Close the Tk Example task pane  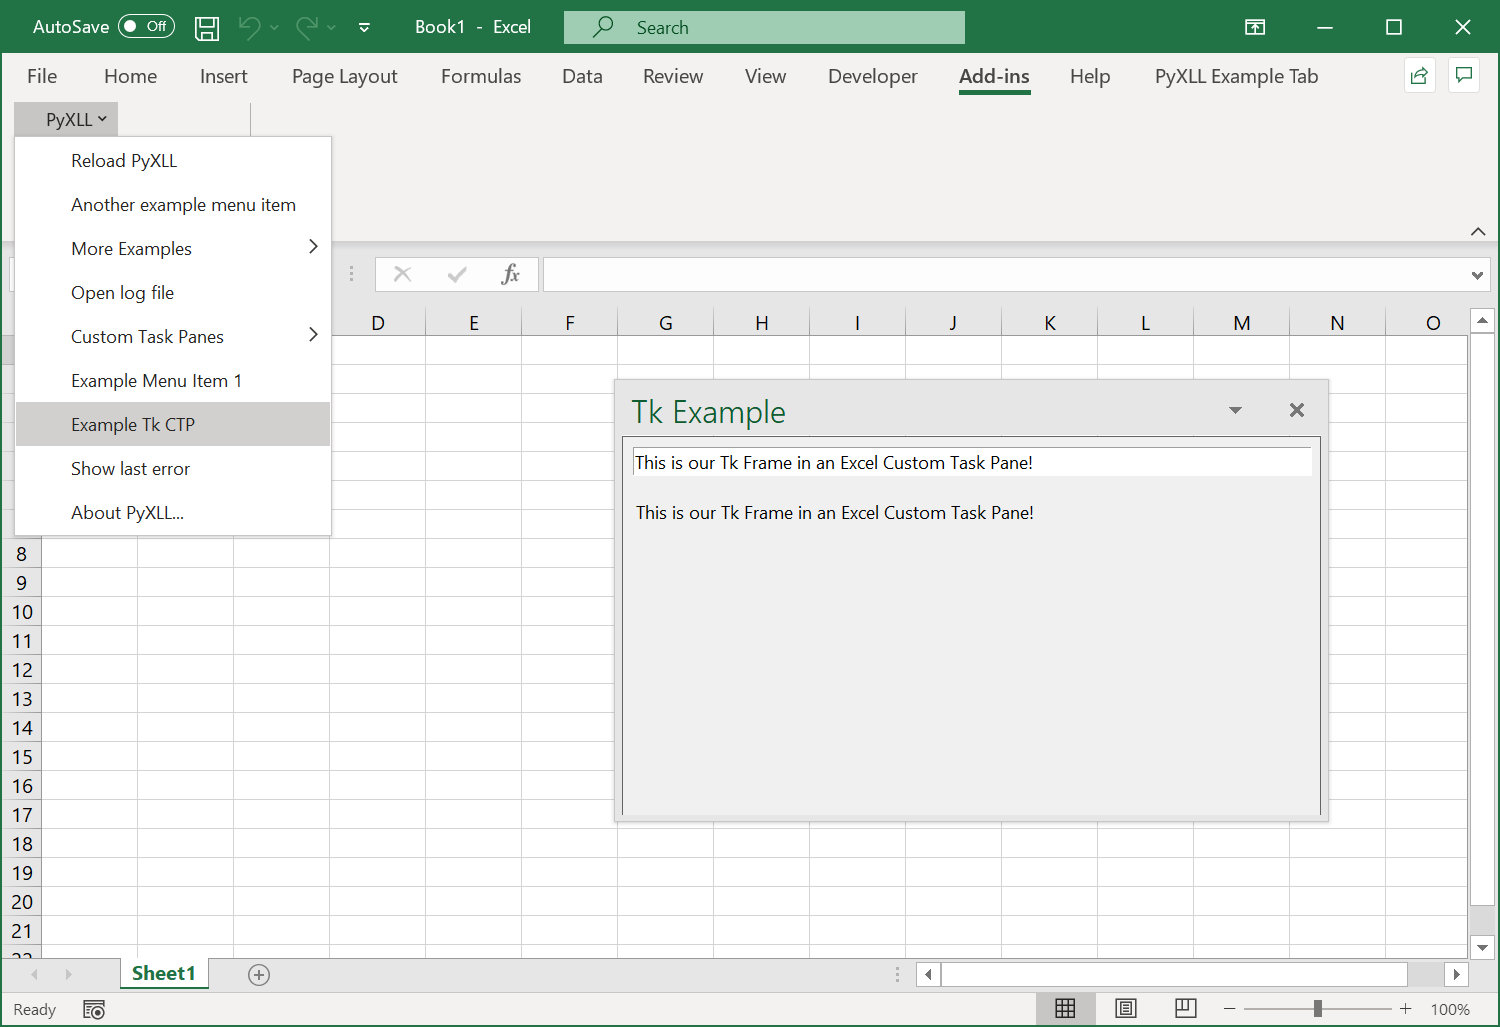point(1297,410)
